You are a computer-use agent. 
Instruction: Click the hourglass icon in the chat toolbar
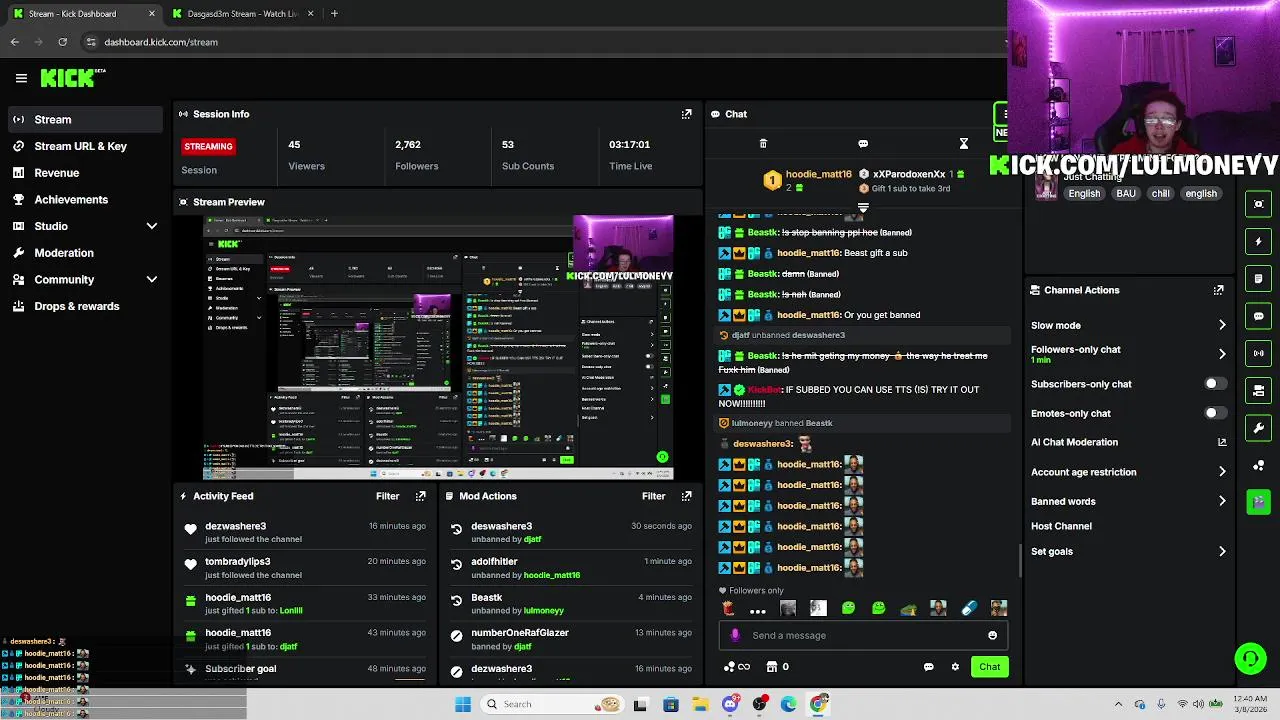click(963, 144)
